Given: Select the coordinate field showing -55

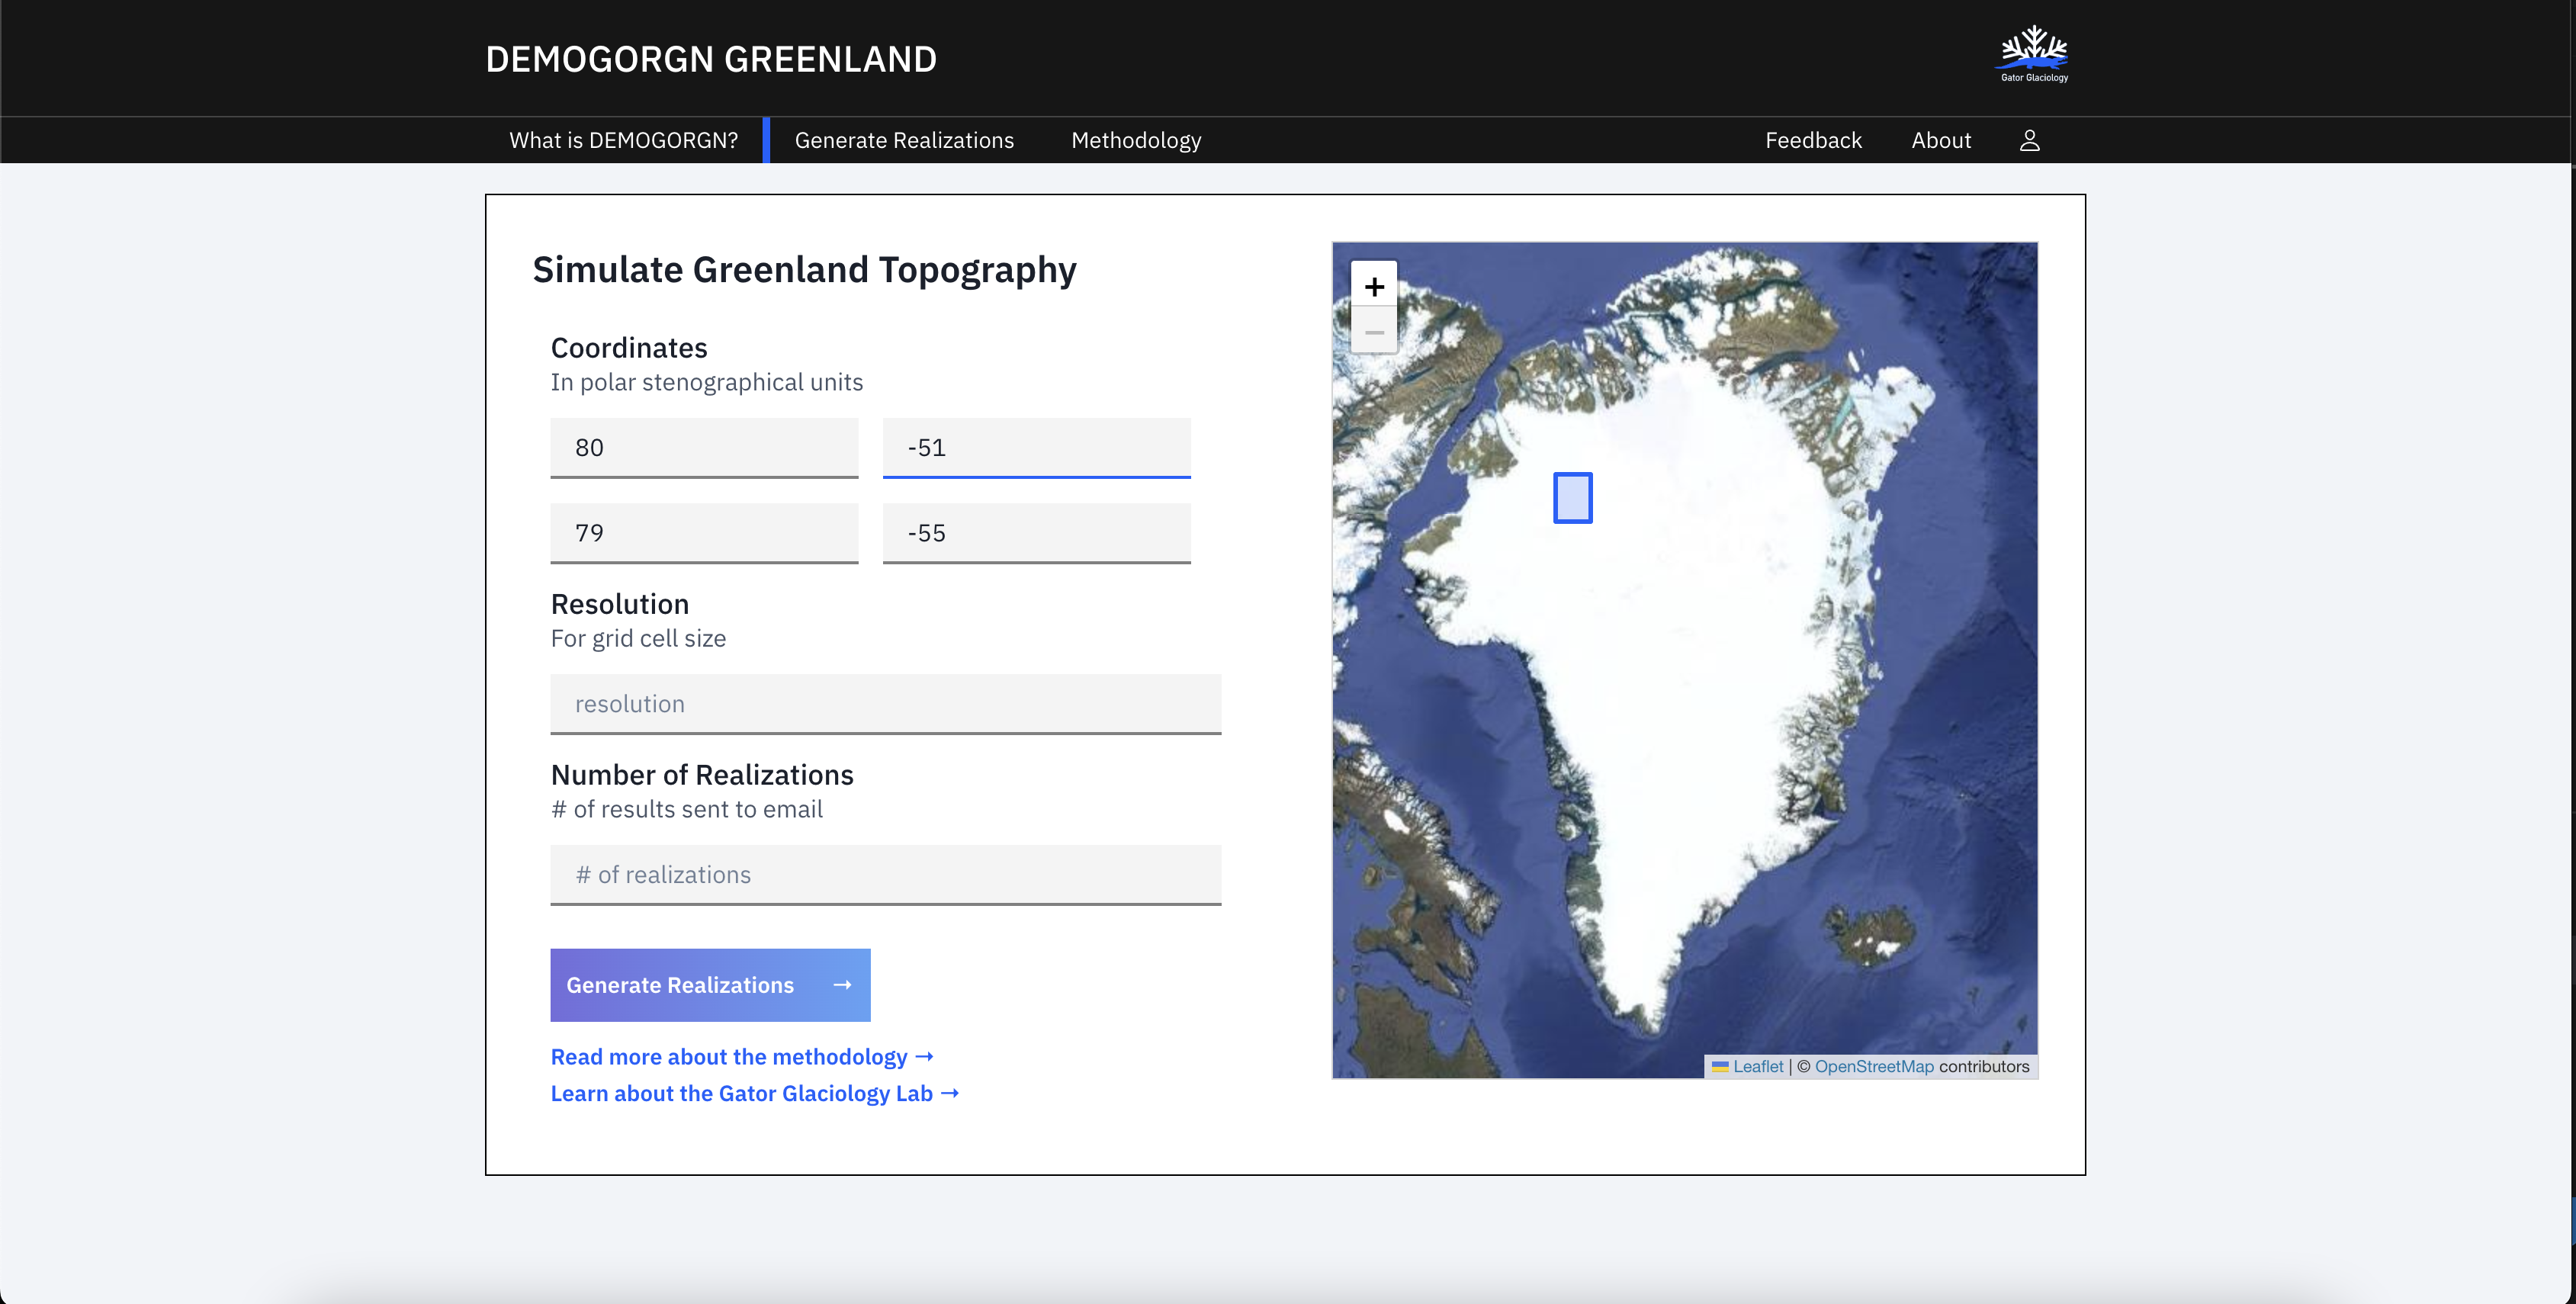Looking at the screenshot, I should tap(1036, 533).
